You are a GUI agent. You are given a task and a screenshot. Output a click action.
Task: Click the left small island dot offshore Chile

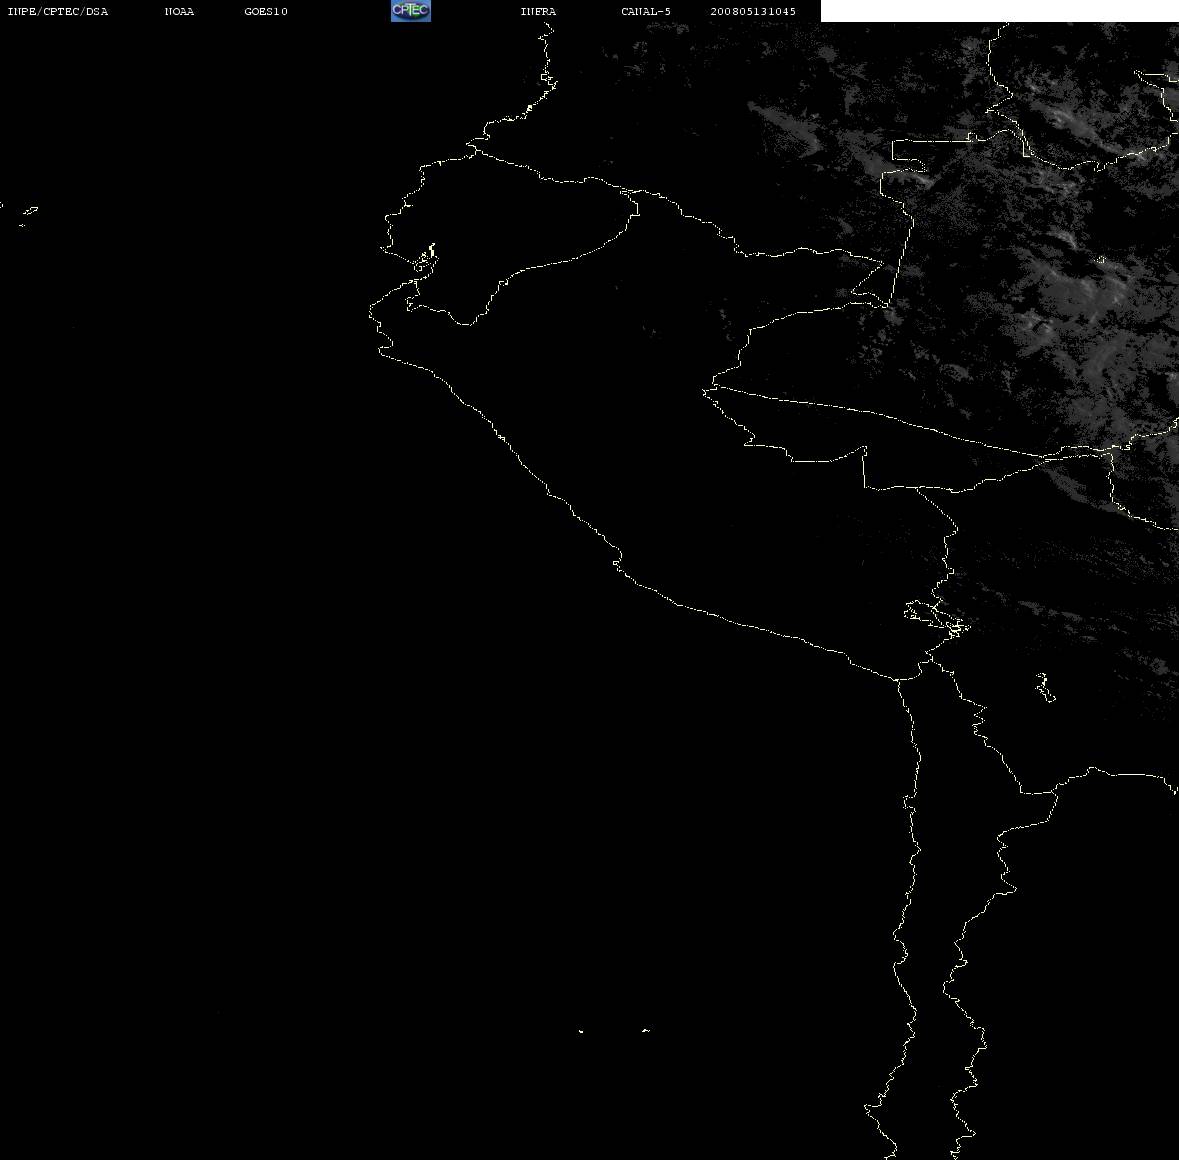pyautogui.click(x=580, y=1031)
